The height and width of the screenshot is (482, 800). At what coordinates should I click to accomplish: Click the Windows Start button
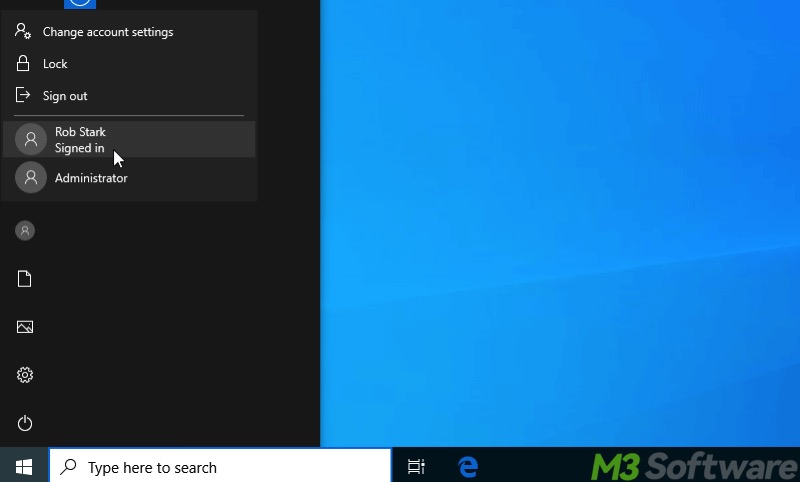(x=24, y=466)
